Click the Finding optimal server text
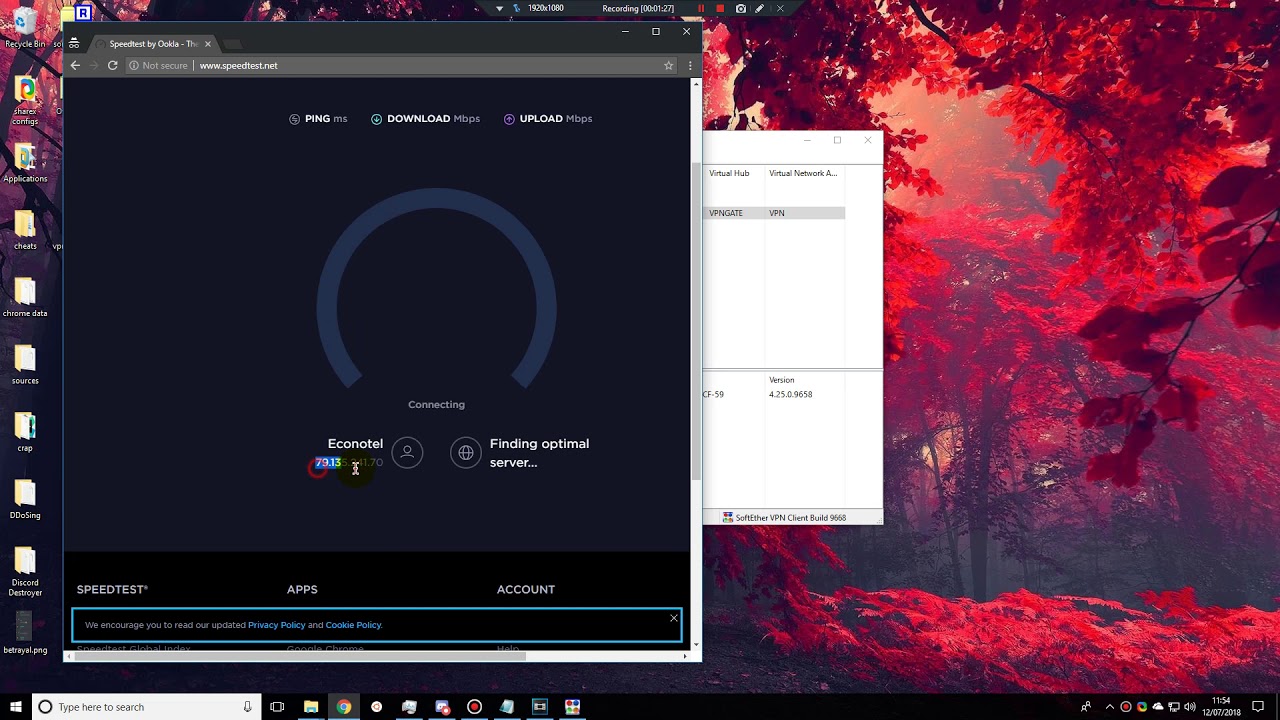Viewport: 1280px width, 720px height. 539,453
